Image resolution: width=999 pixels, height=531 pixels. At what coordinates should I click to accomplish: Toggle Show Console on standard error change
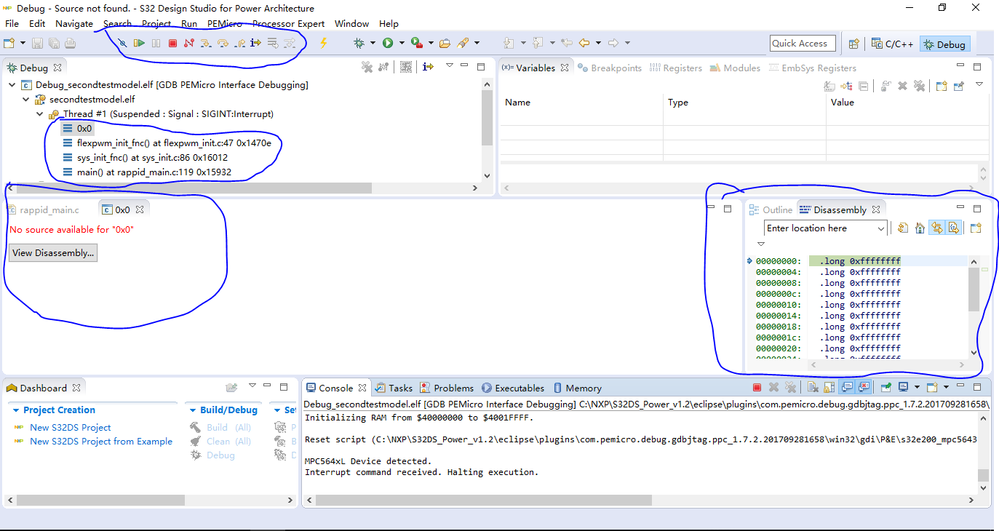[x=864, y=388]
